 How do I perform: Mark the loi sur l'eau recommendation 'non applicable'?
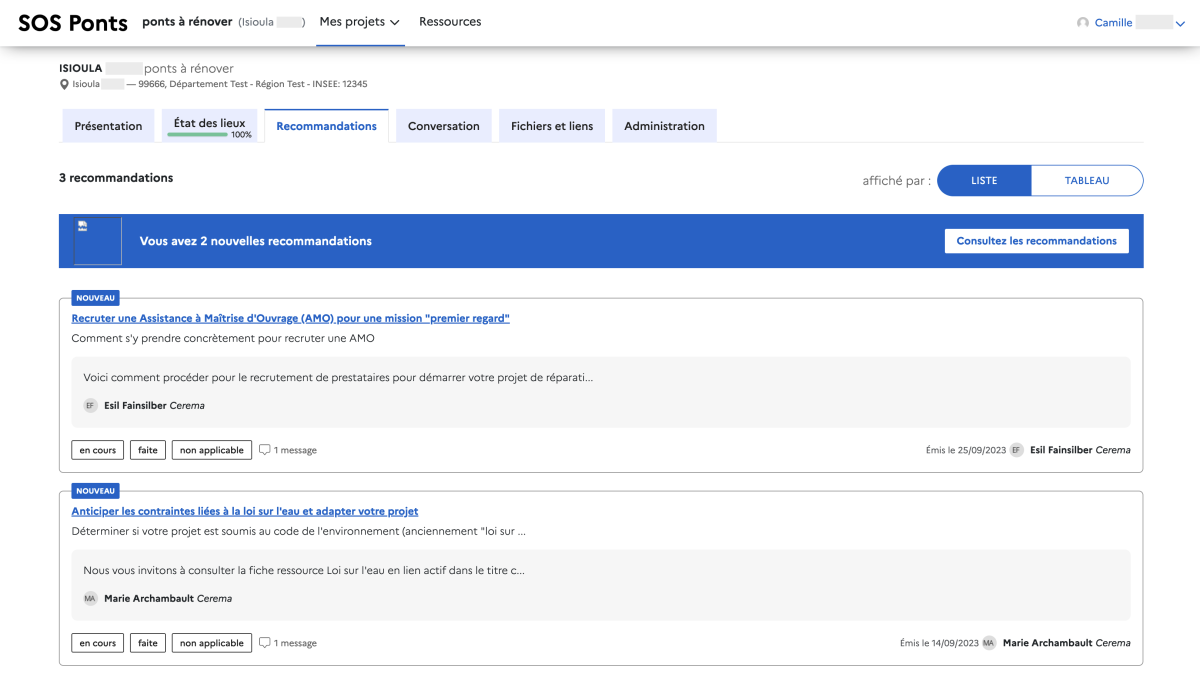[212, 643]
